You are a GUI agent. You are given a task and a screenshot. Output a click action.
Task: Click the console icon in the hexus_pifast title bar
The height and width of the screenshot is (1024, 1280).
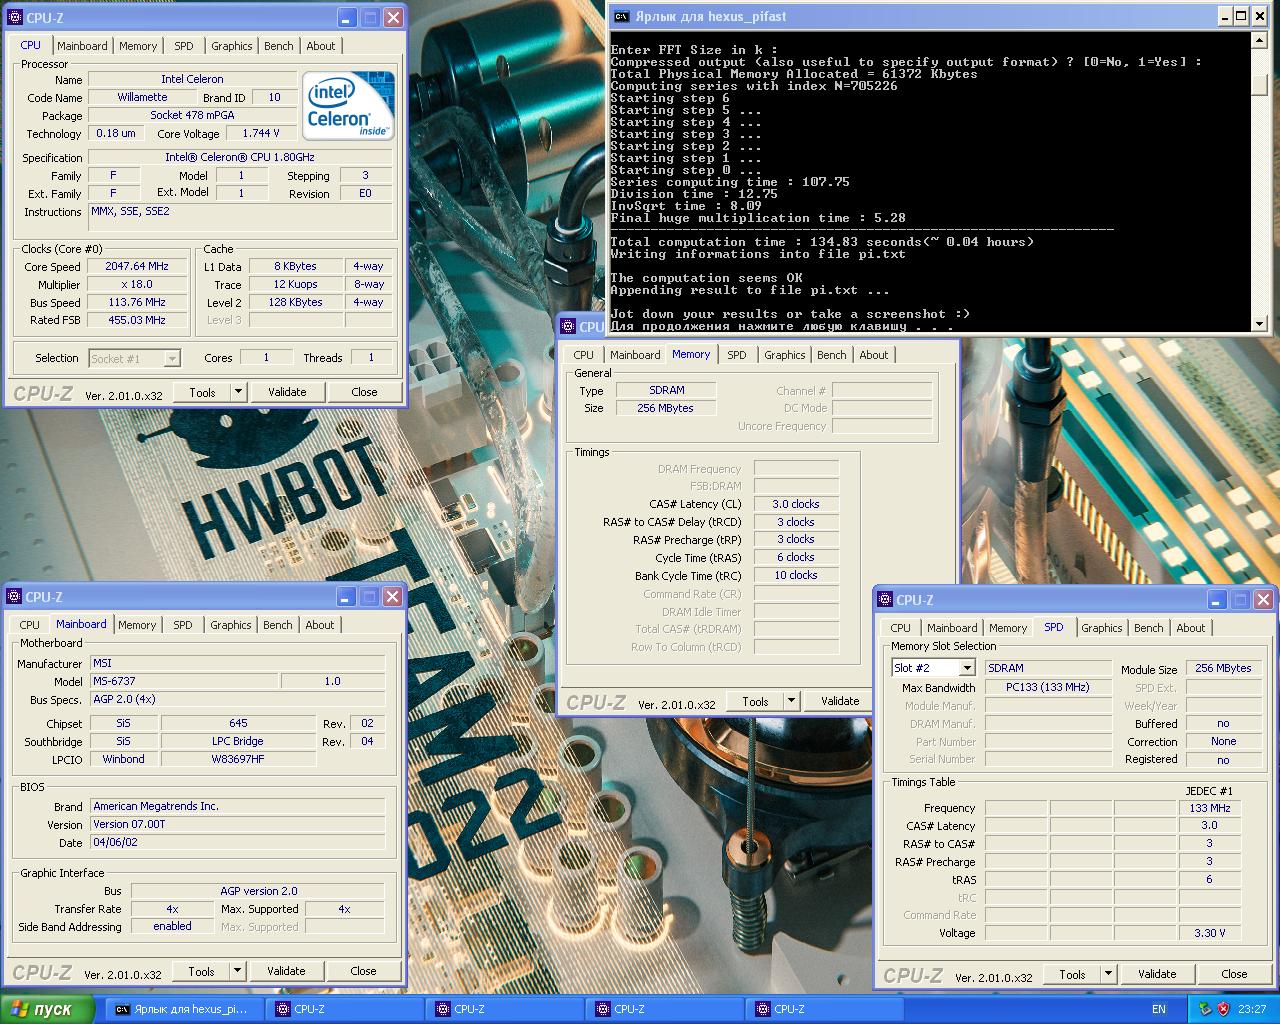[621, 16]
